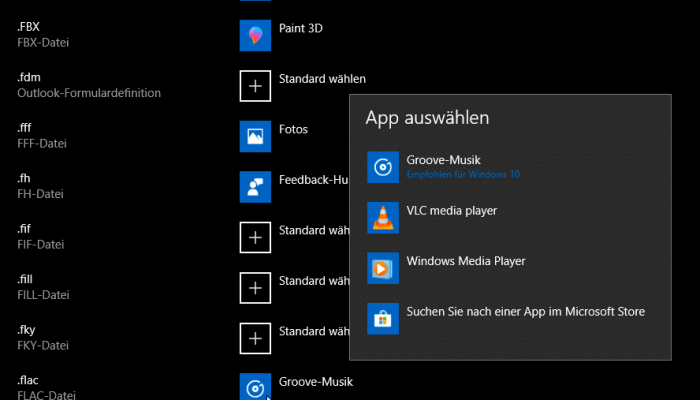Click the .fif file extension text
Image resolution: width=700 pixels, height=400 pixels.
[x=24, y=229]
